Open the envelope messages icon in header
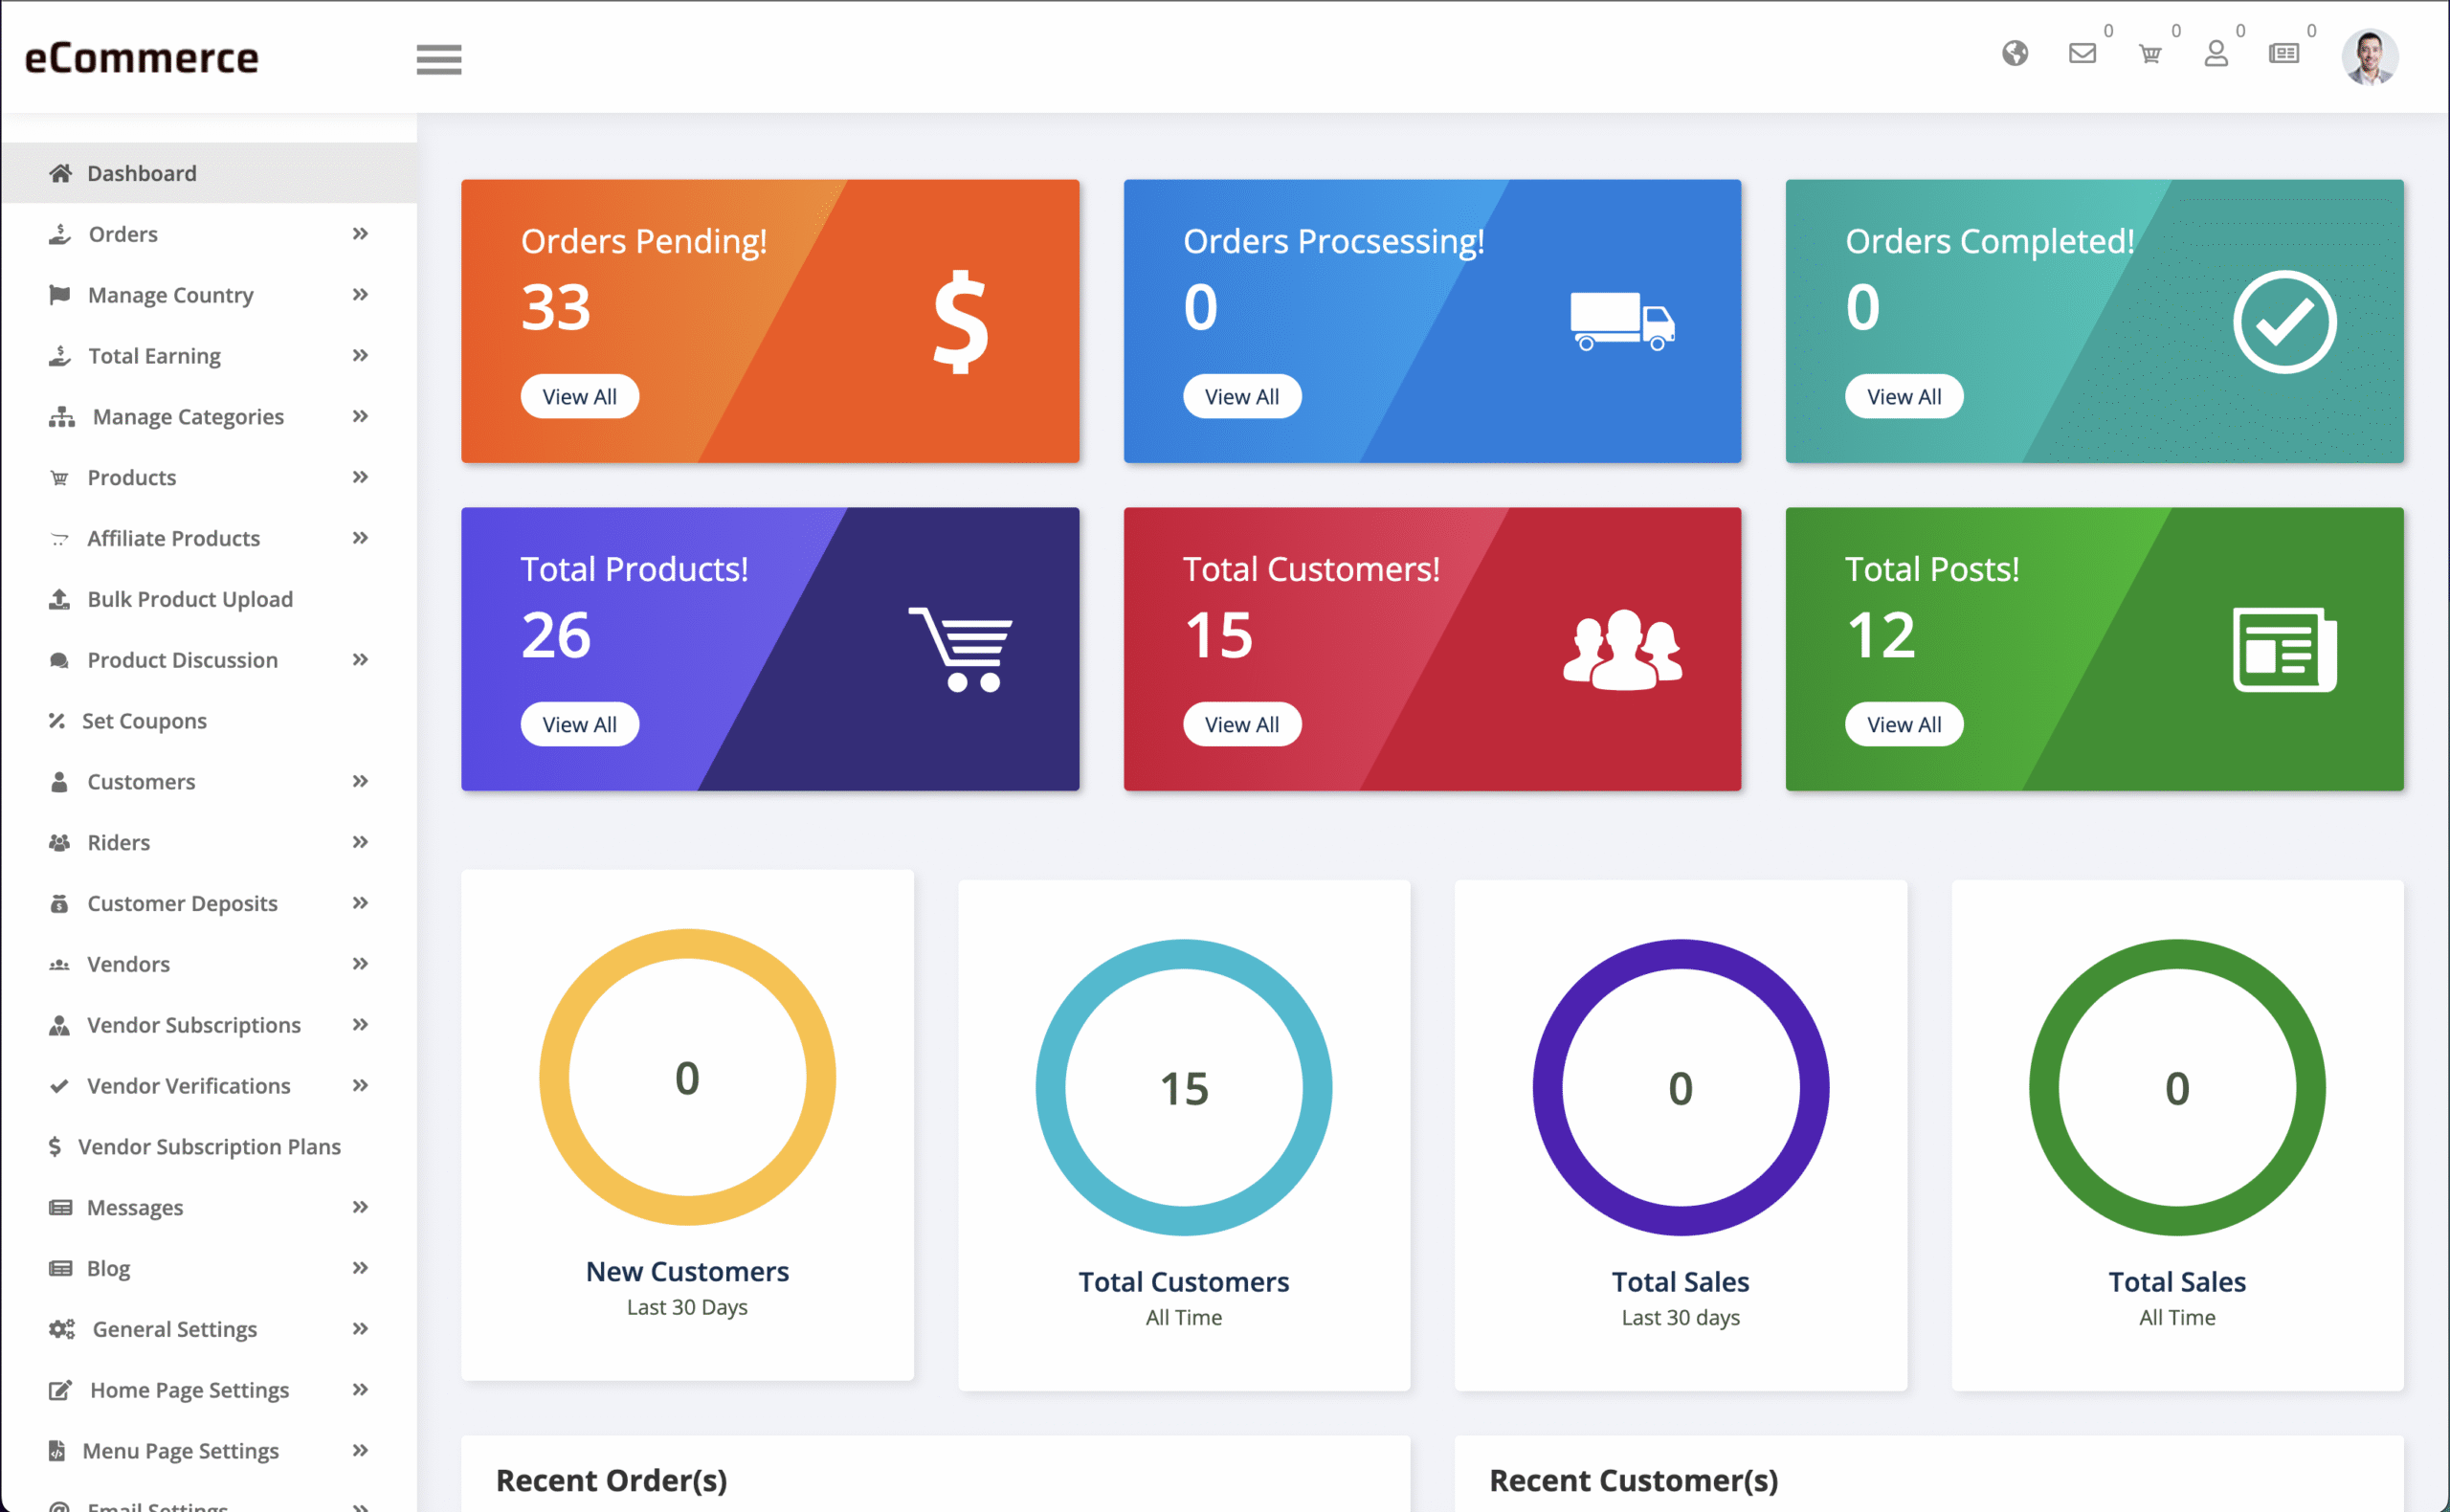The width and height of the screenshot is (2450, 1512). (x=2082, y=53)
